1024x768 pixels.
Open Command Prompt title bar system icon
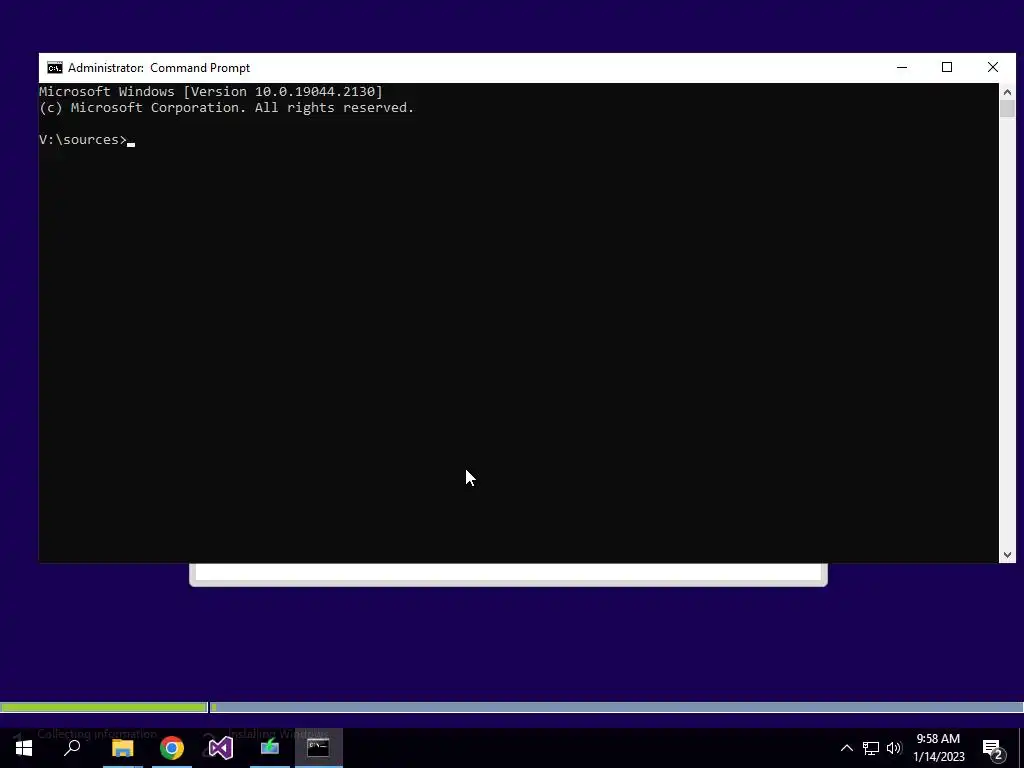[x=55, y=68]
